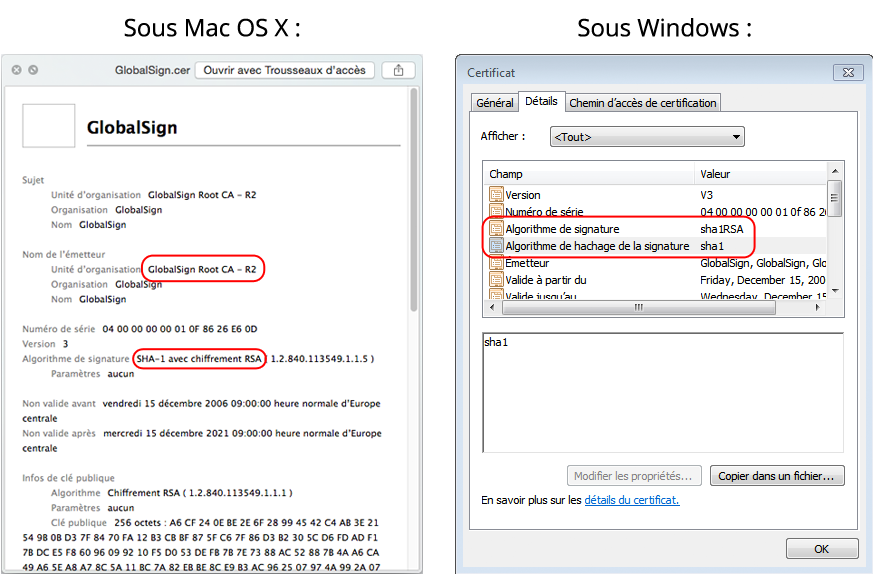
Task: Select the Version field icon
Action: 496,194
